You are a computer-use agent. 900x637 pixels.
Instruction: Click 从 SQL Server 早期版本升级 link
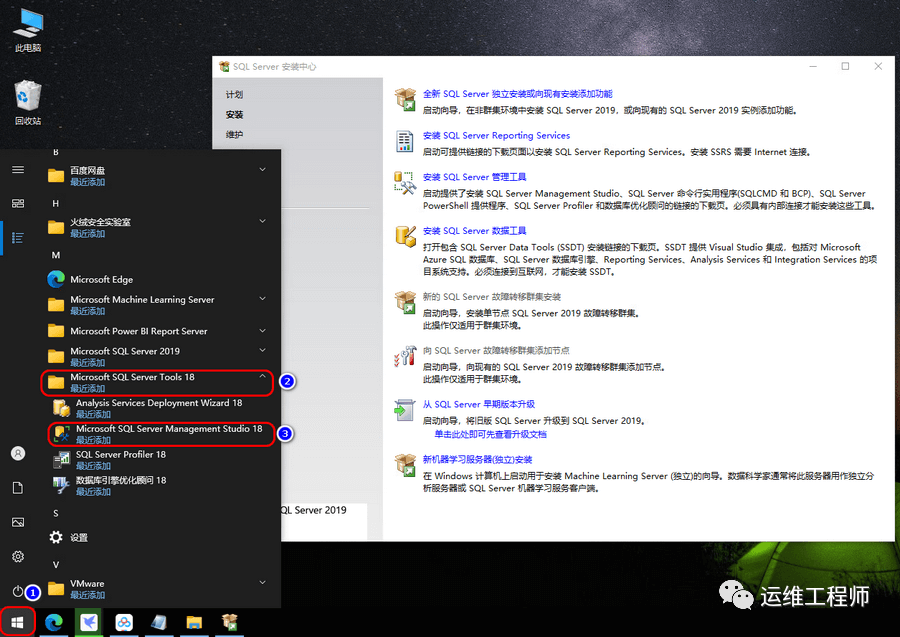pyautogui.click(x=479, y=404)
